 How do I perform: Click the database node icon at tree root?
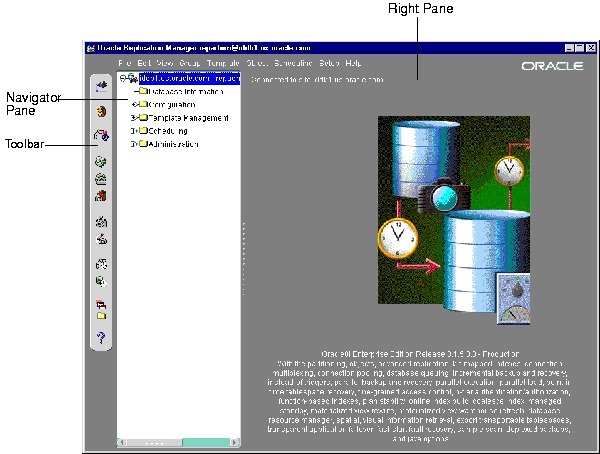pyautogui.click(x=130, y=78)
